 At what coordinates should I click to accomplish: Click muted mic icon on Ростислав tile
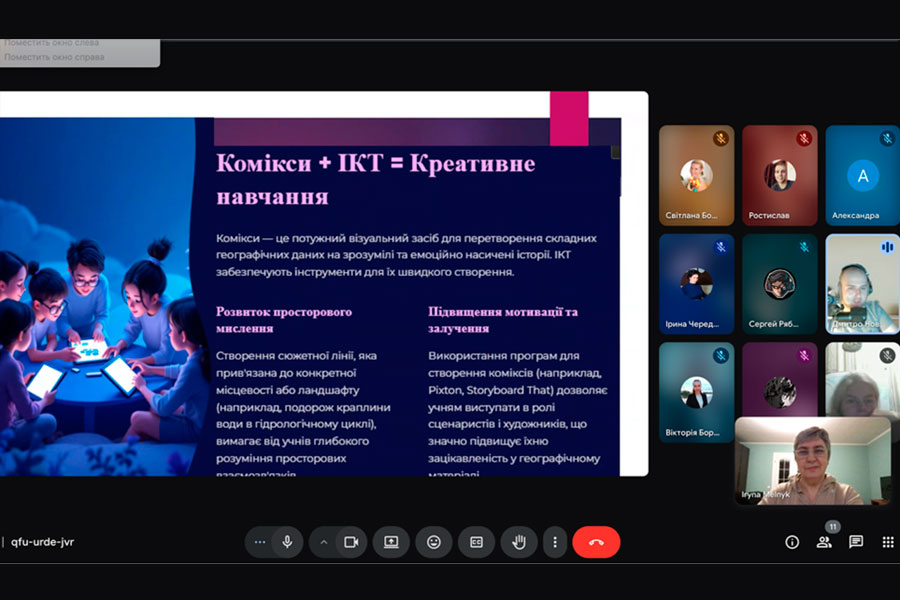(x=804, y=138)
